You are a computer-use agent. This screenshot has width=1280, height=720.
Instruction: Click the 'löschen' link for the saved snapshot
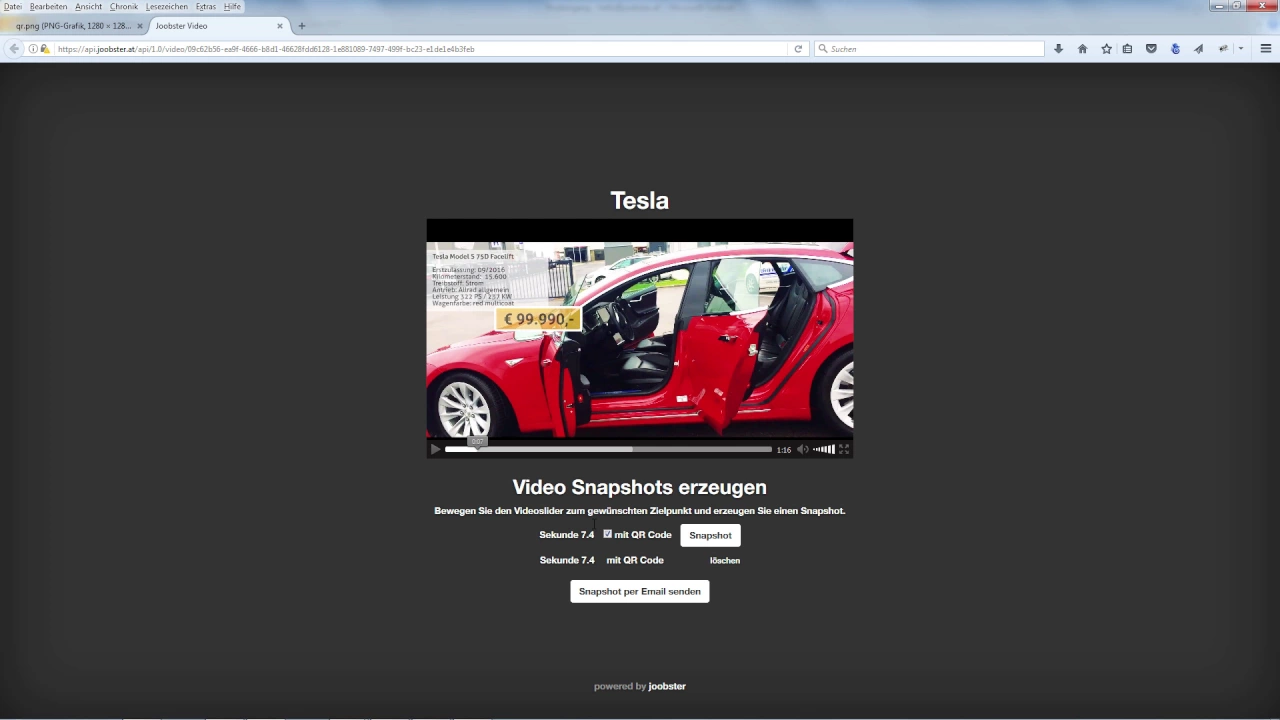tap(725, 561)
